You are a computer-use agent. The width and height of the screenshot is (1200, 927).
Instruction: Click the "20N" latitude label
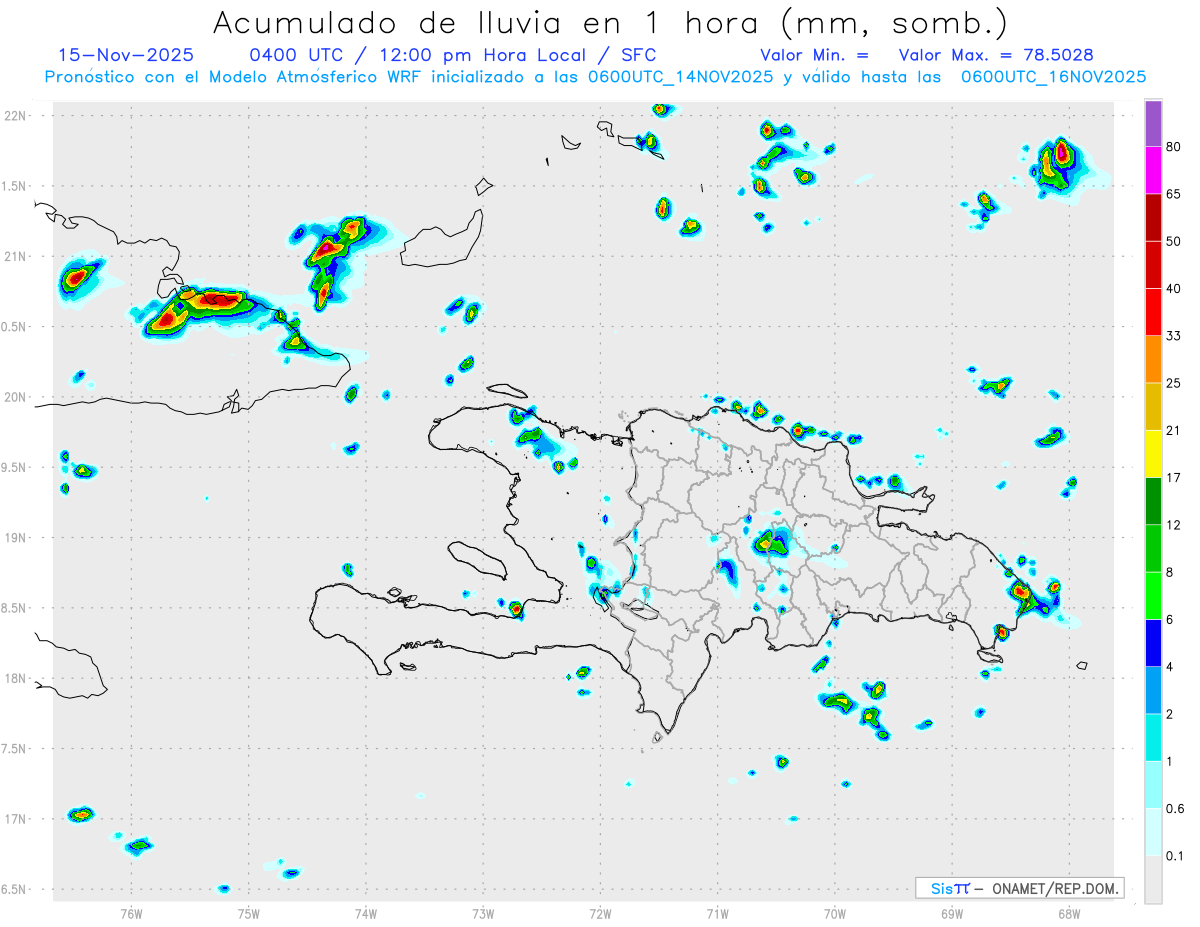15,397
